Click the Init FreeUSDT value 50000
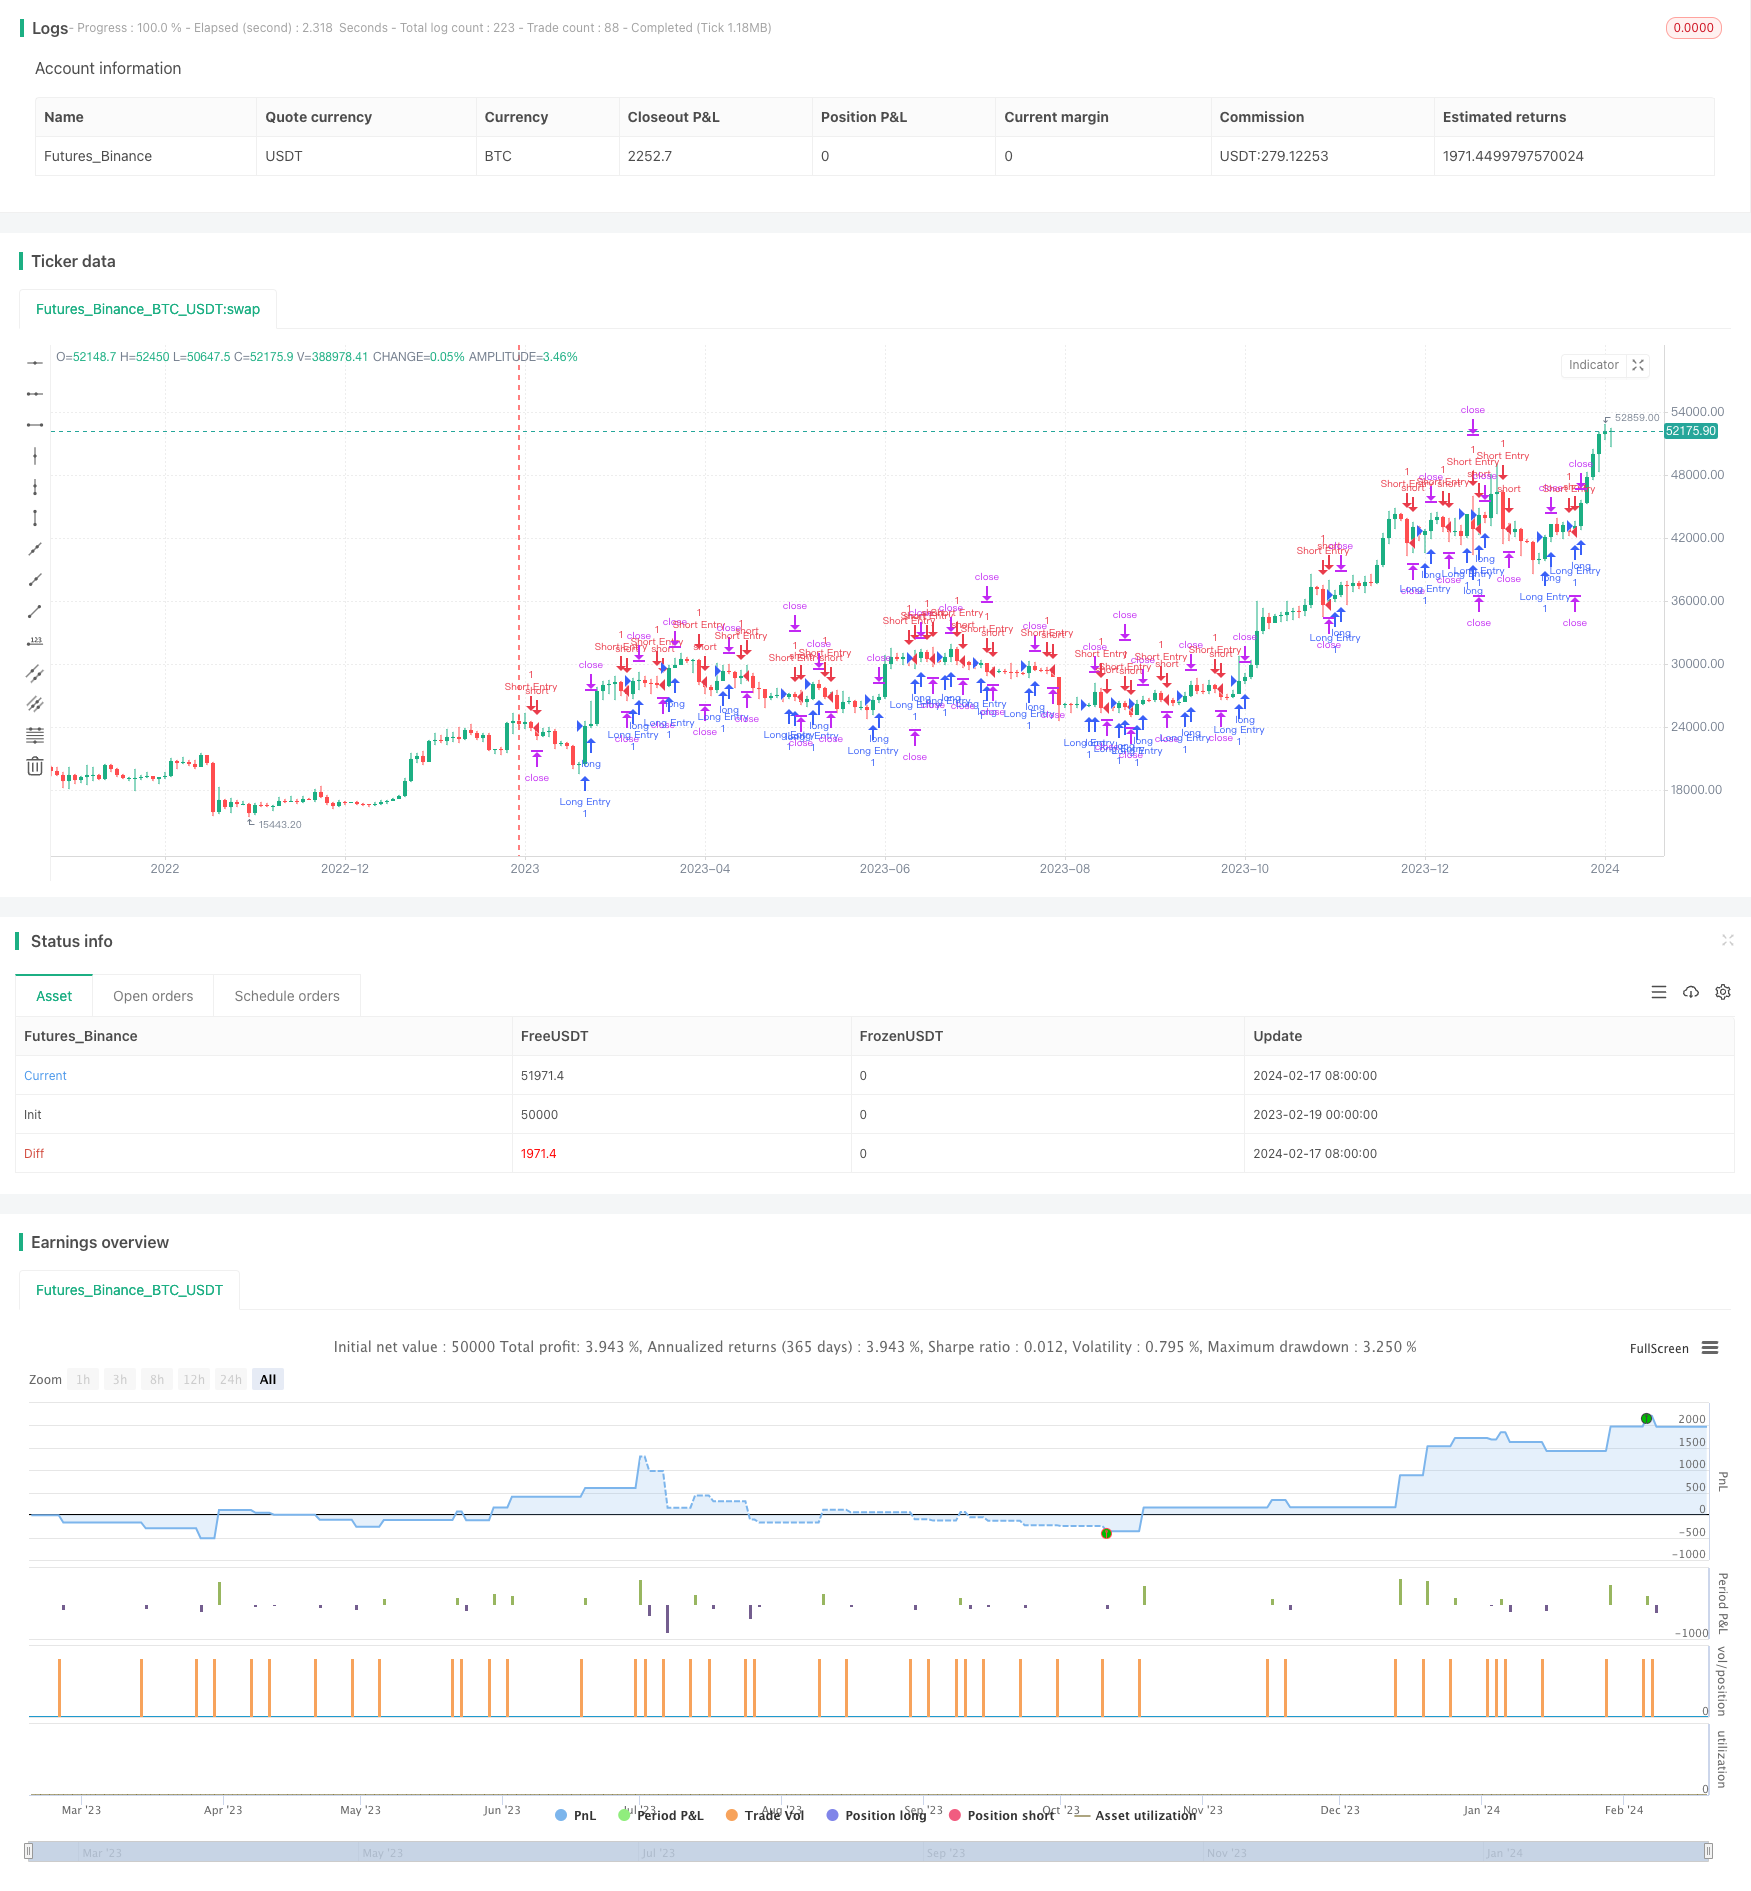Image resolution: width=1751 pixels, height=1891 pixels. click(539, 1115)
